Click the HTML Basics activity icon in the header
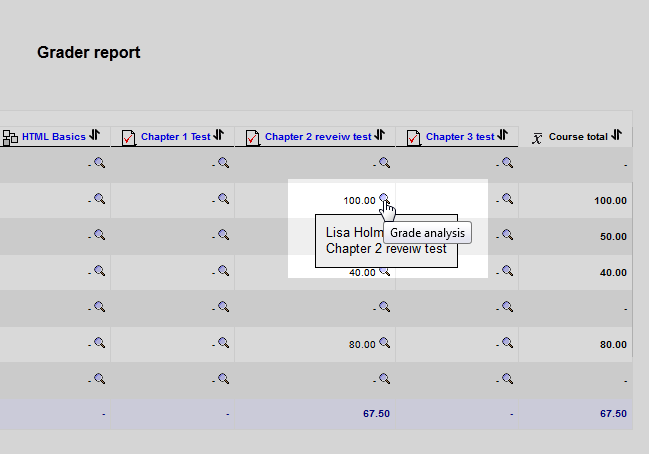 [10, 138]
